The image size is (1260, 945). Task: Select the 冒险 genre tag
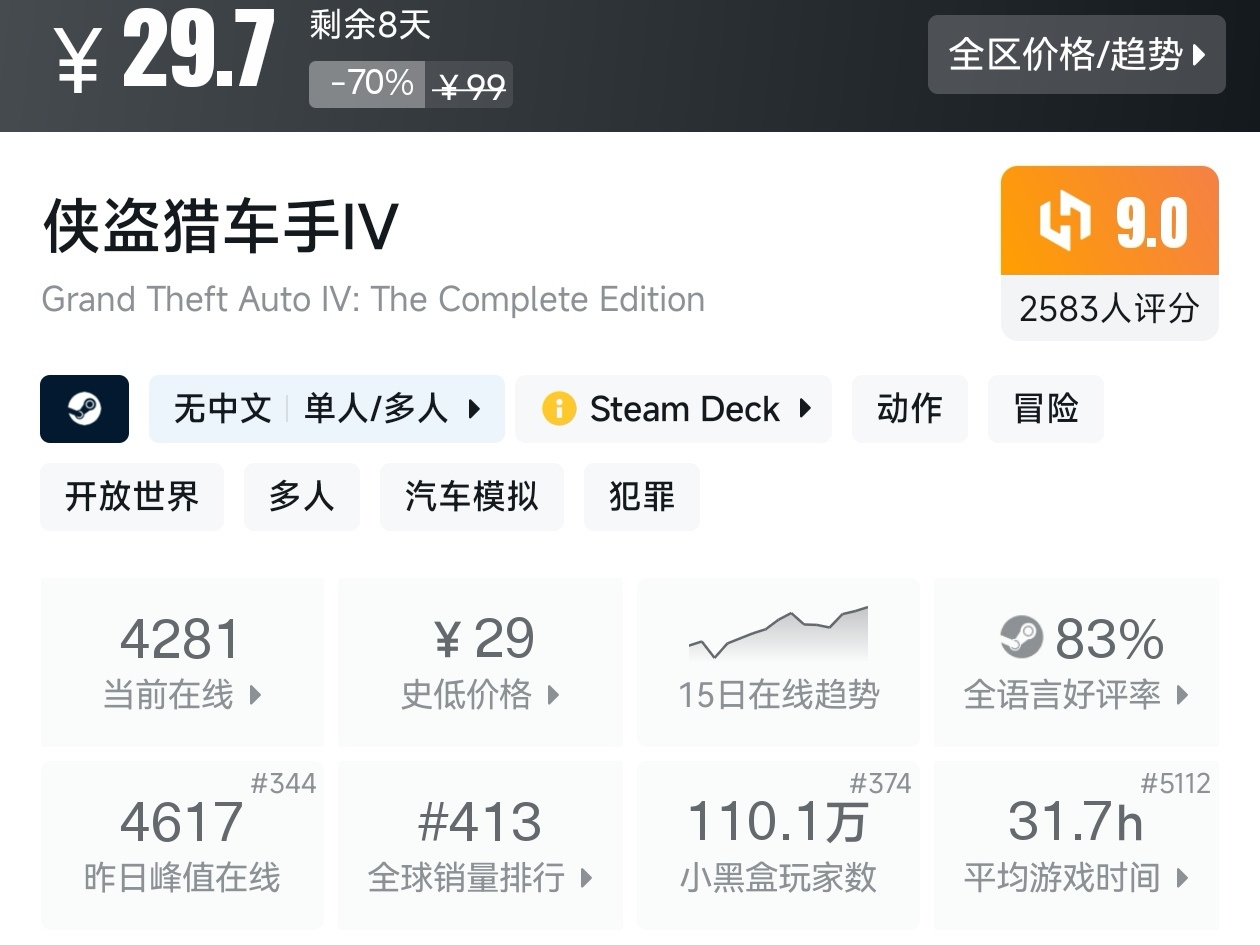tap(1045, 409)
